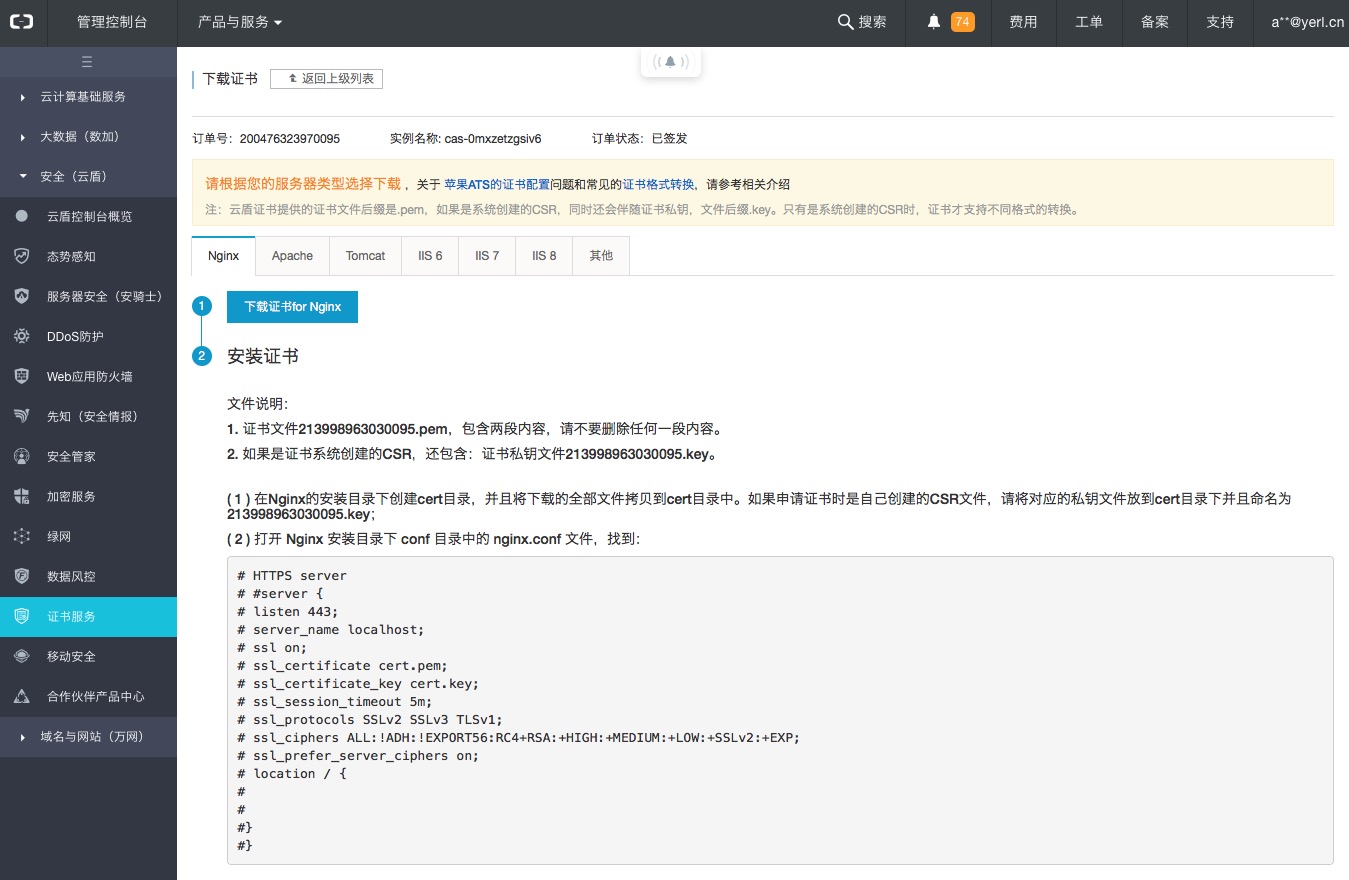Viewport: 1349px width, 880px height.
Task: Open 工单 menu in top bar
Action: point(1089,22)
